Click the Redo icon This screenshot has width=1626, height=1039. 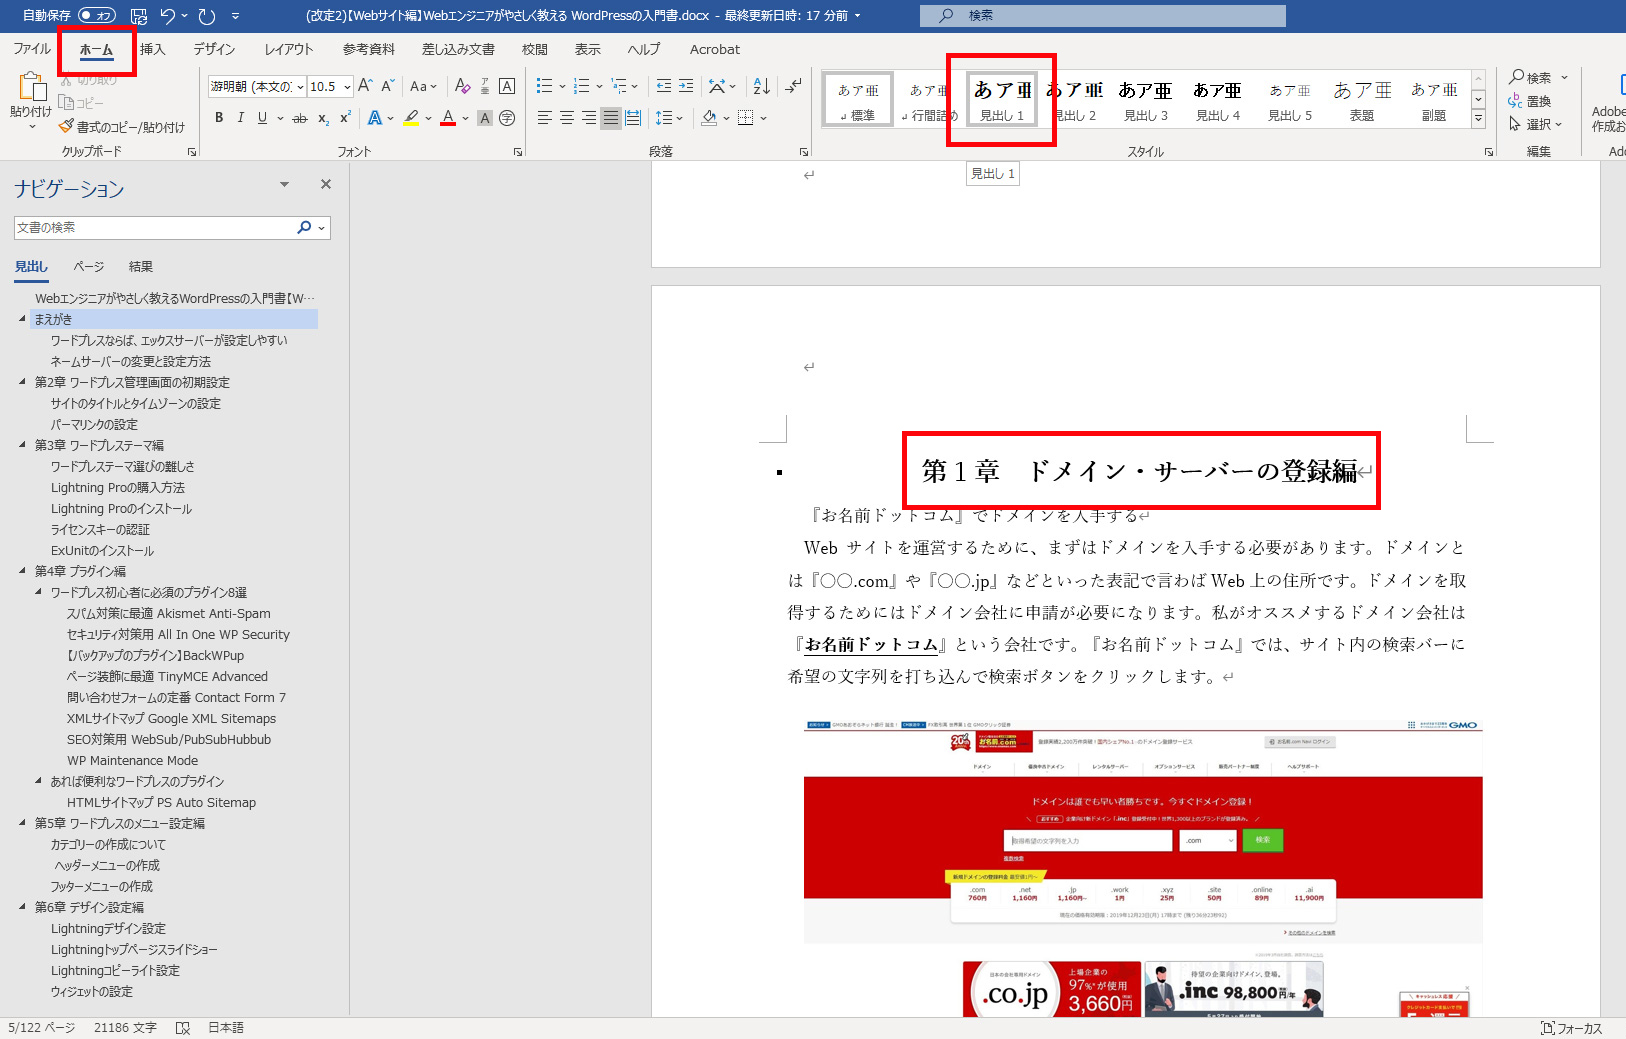tap(207, 15)
